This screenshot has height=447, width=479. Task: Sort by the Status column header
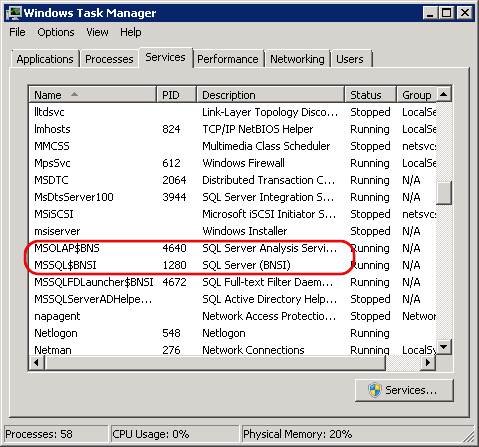[x=370, y=95]
